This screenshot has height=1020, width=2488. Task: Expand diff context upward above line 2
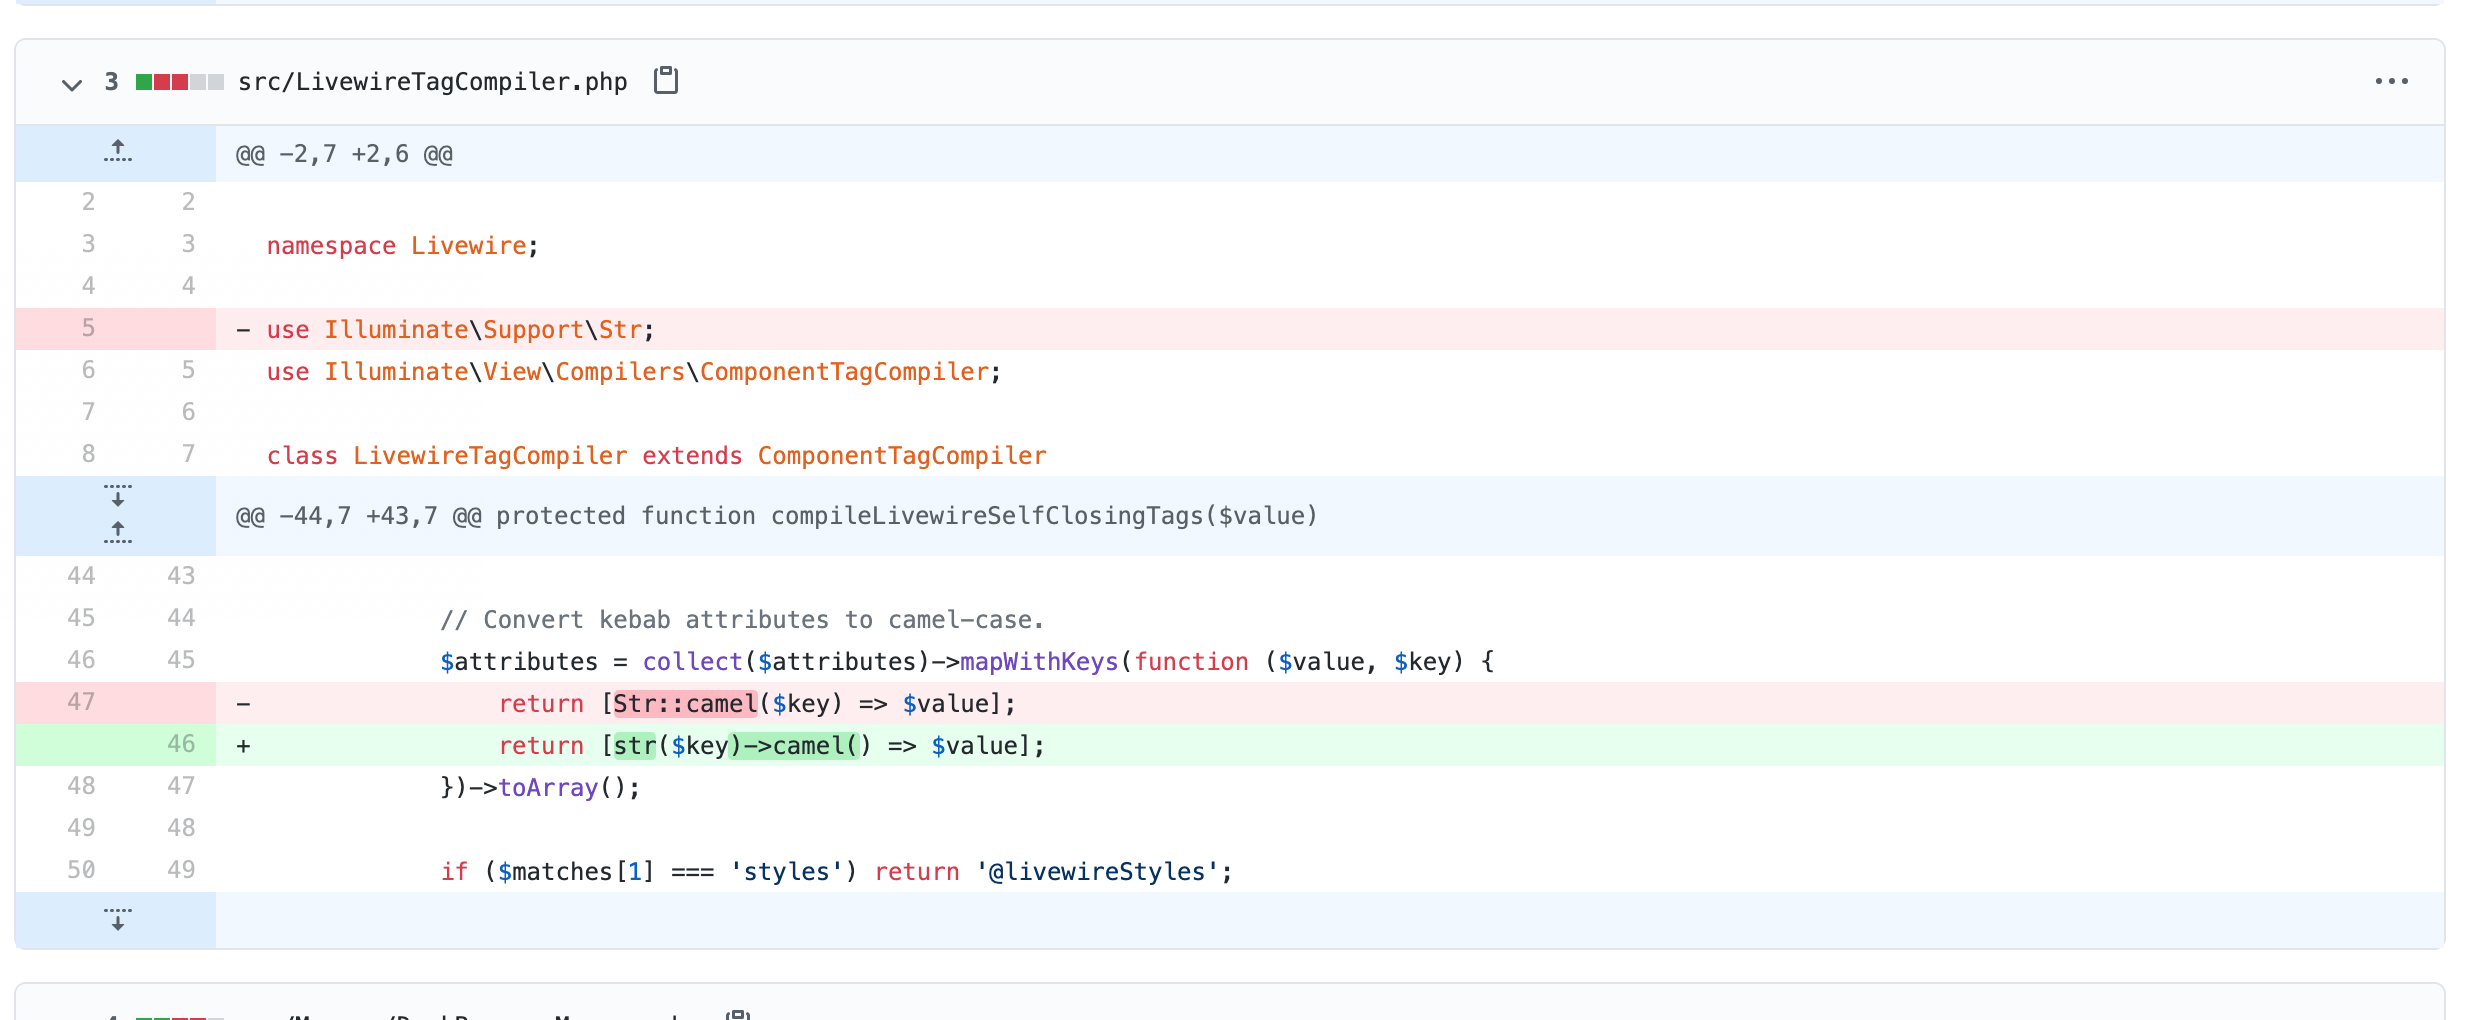click(117, 151)
